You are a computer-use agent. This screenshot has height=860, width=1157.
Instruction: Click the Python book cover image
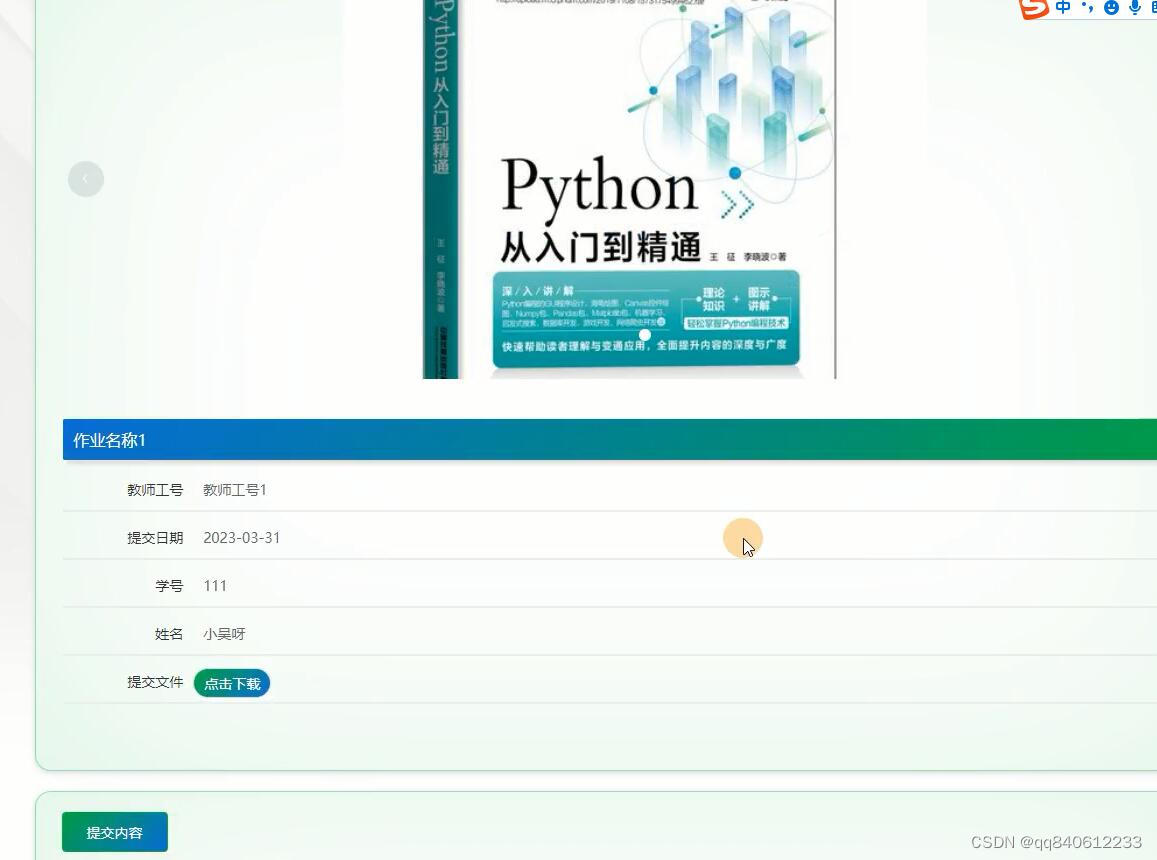point(627,190)
